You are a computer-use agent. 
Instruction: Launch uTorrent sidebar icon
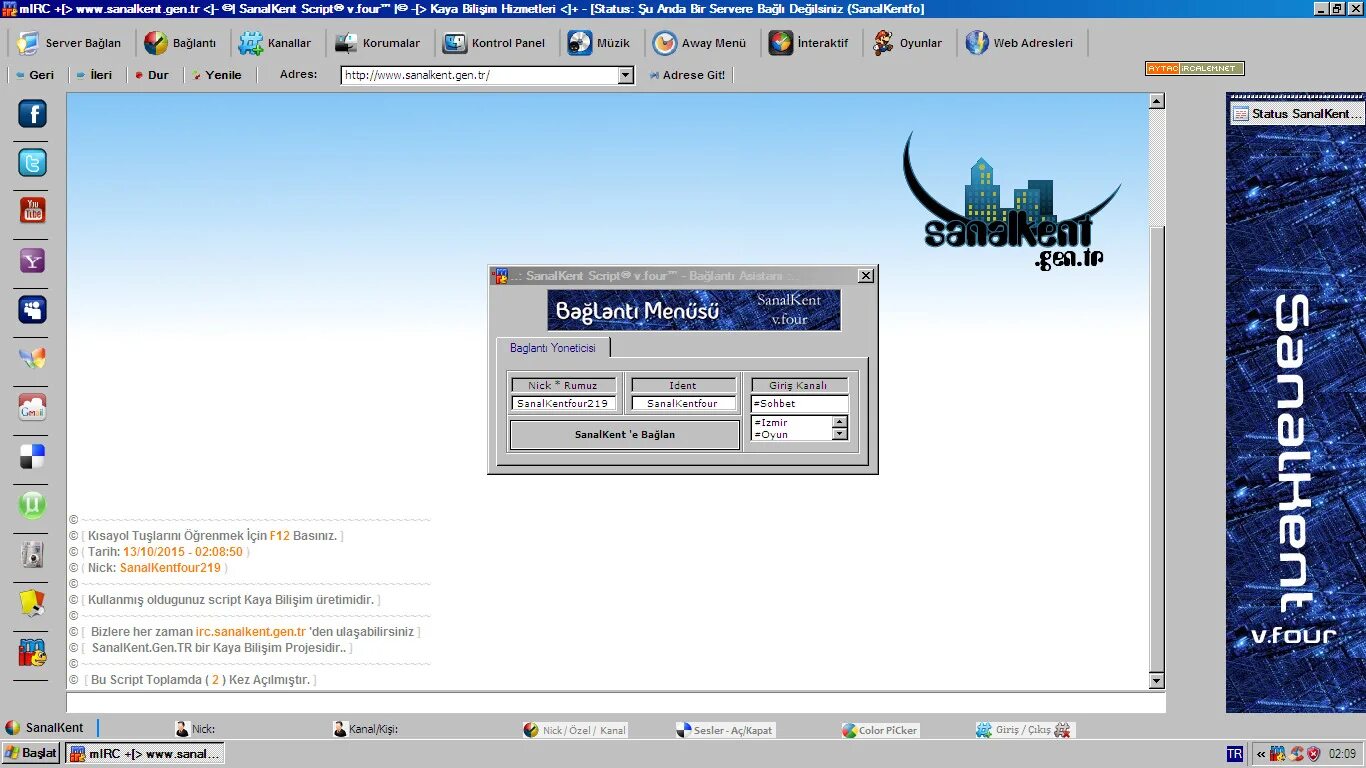[x=33, y=505]
